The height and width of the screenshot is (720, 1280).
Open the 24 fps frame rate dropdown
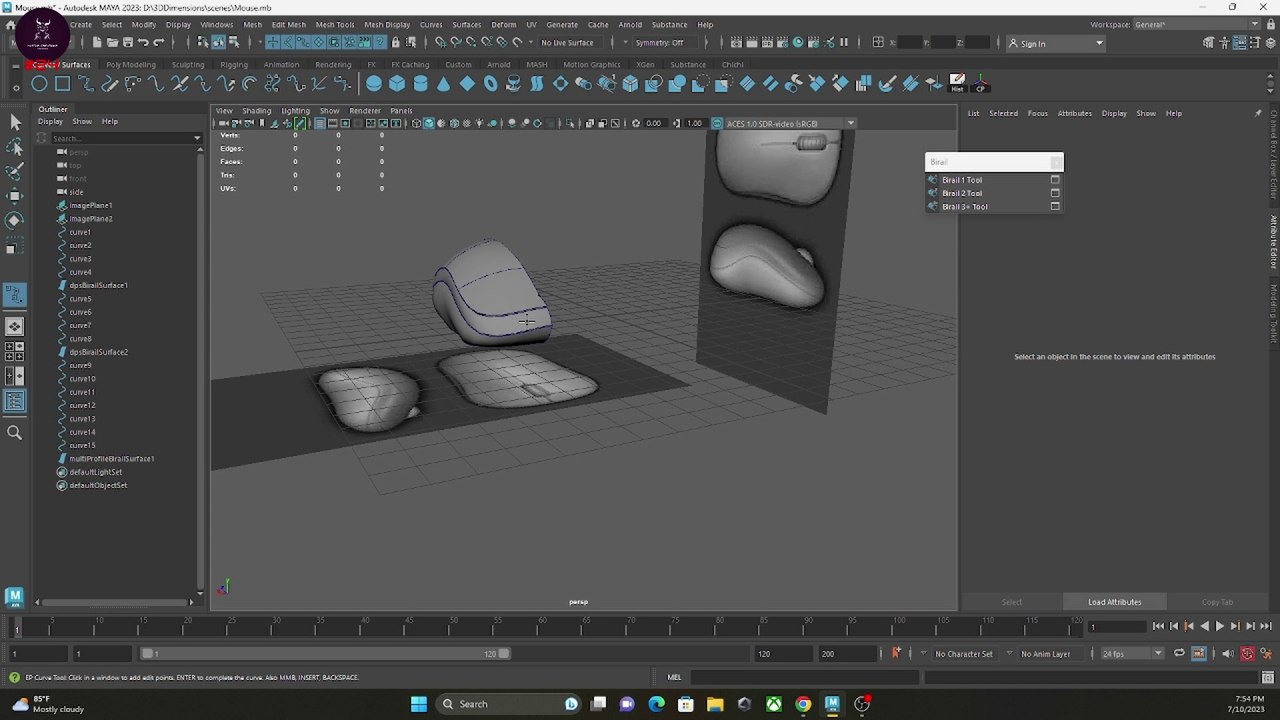click(x=1131, y=654)
